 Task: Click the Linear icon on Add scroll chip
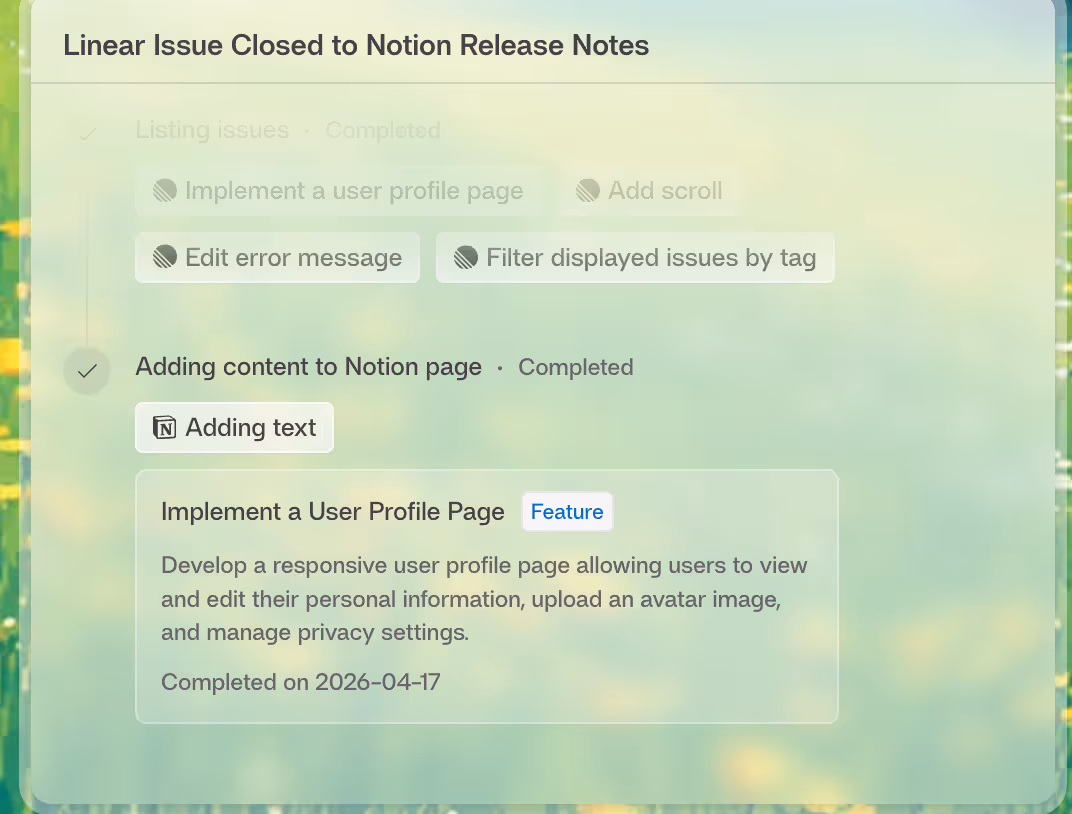[x=588, y=190]
